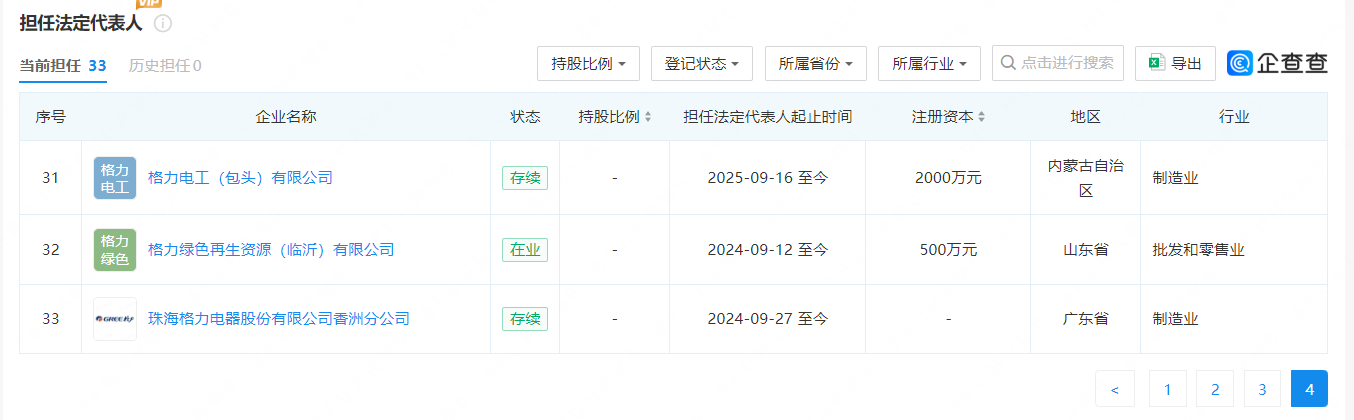Open the 登记状态 filter dropdown
The height and width of the screenshot is (420, 1354).
point(702,63)
